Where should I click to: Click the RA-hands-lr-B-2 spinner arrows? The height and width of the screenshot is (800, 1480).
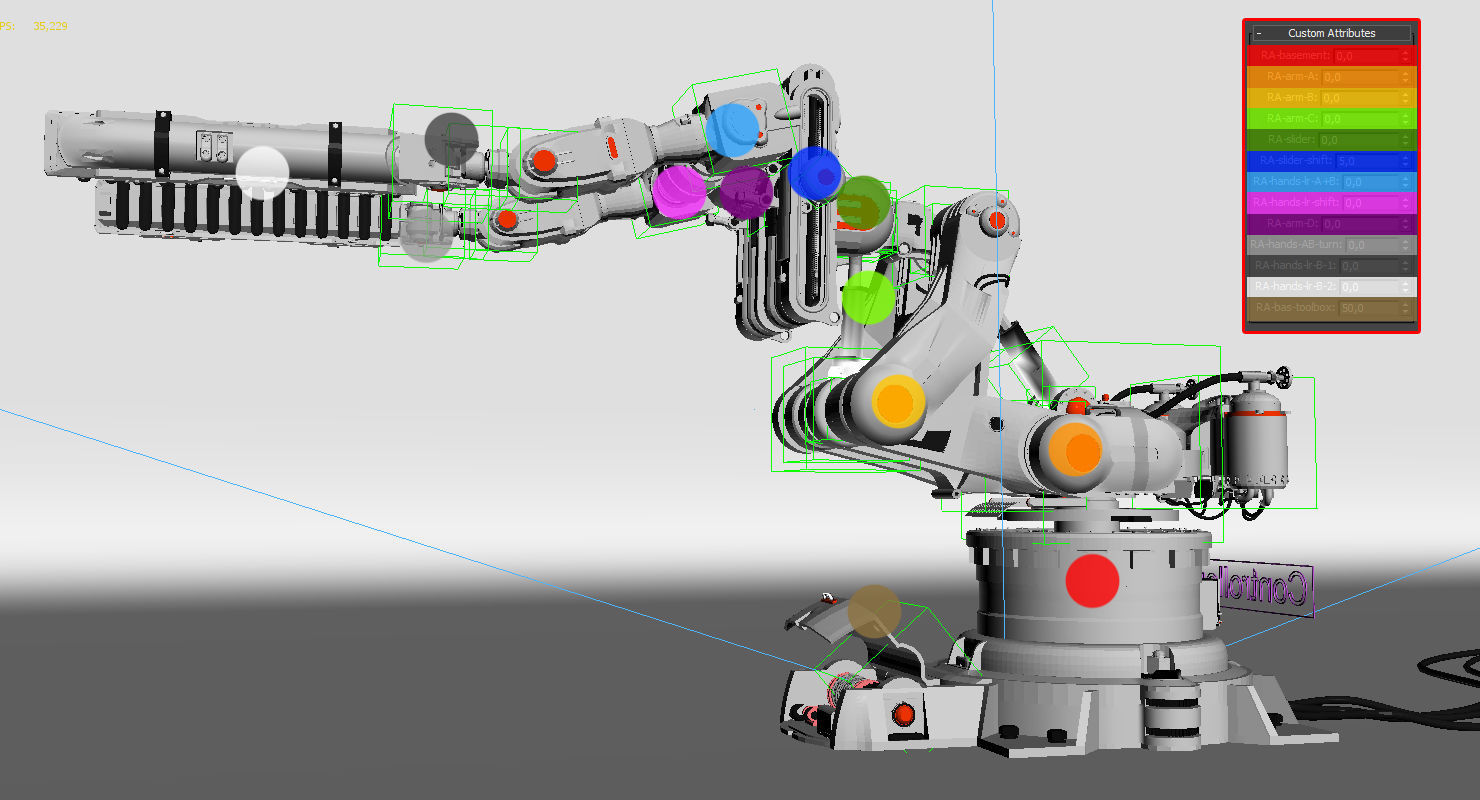coord(1405,287)
